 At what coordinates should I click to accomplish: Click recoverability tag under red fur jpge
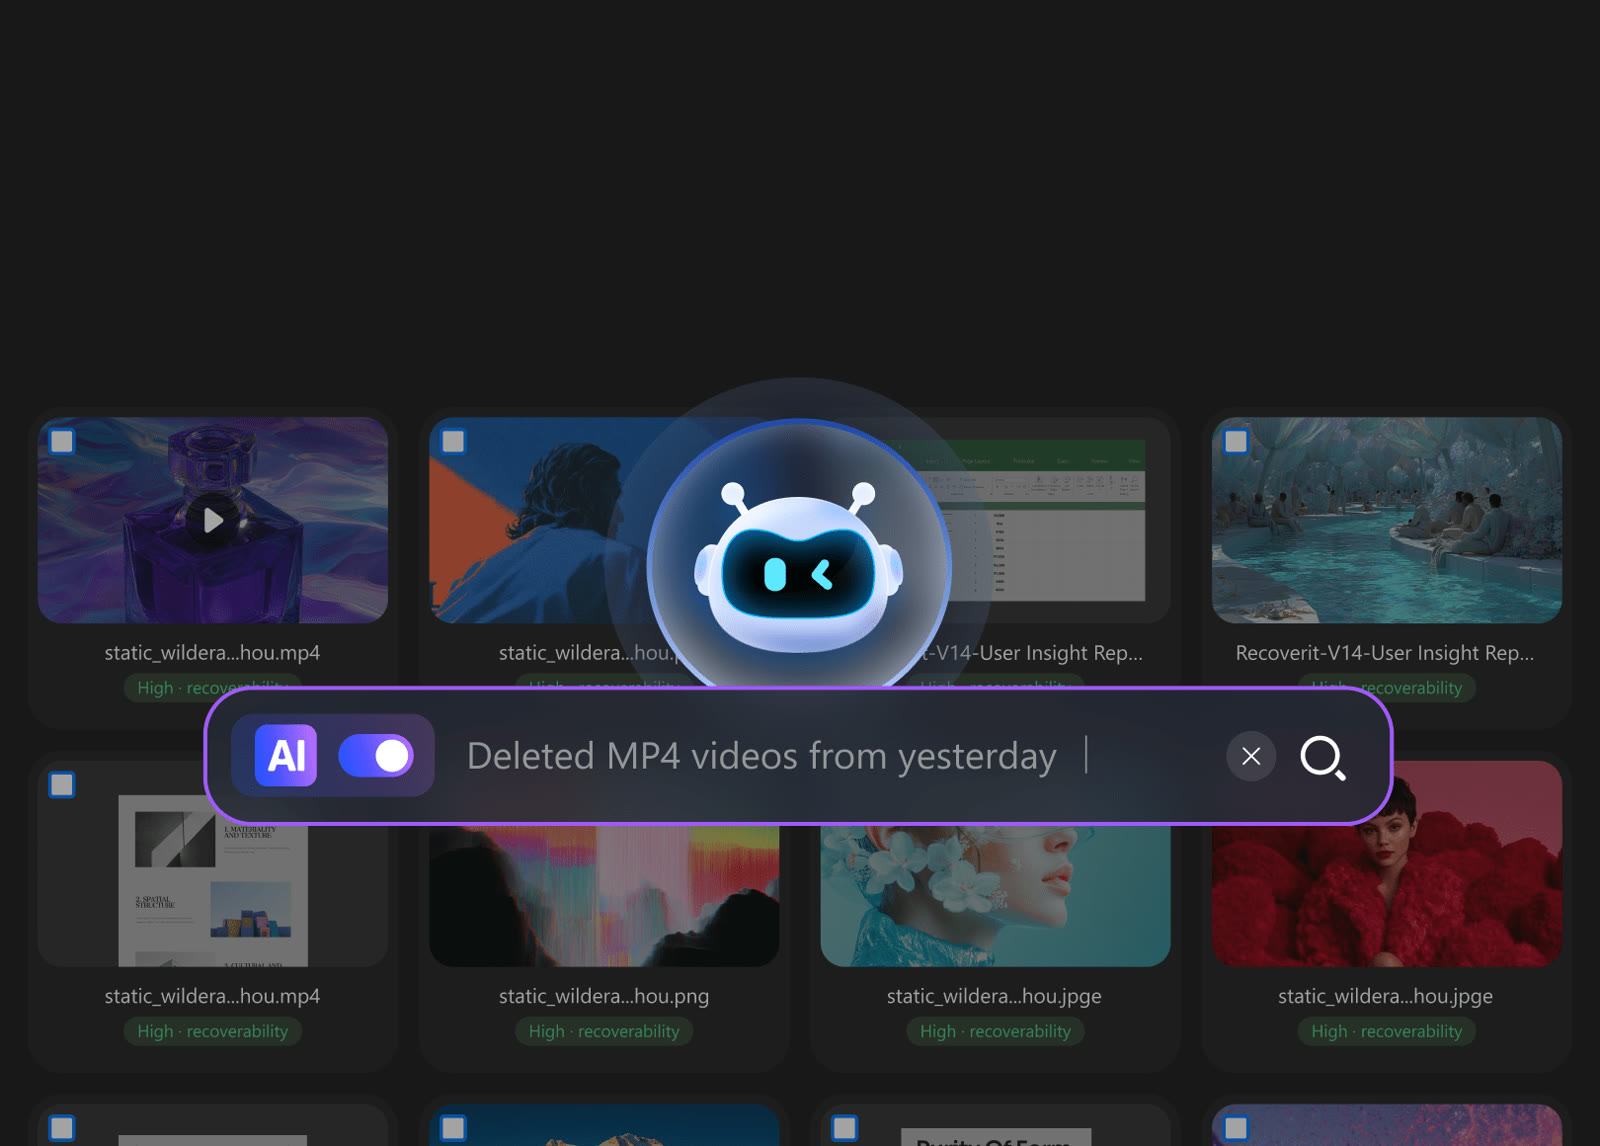[x=1386, y=1031]
